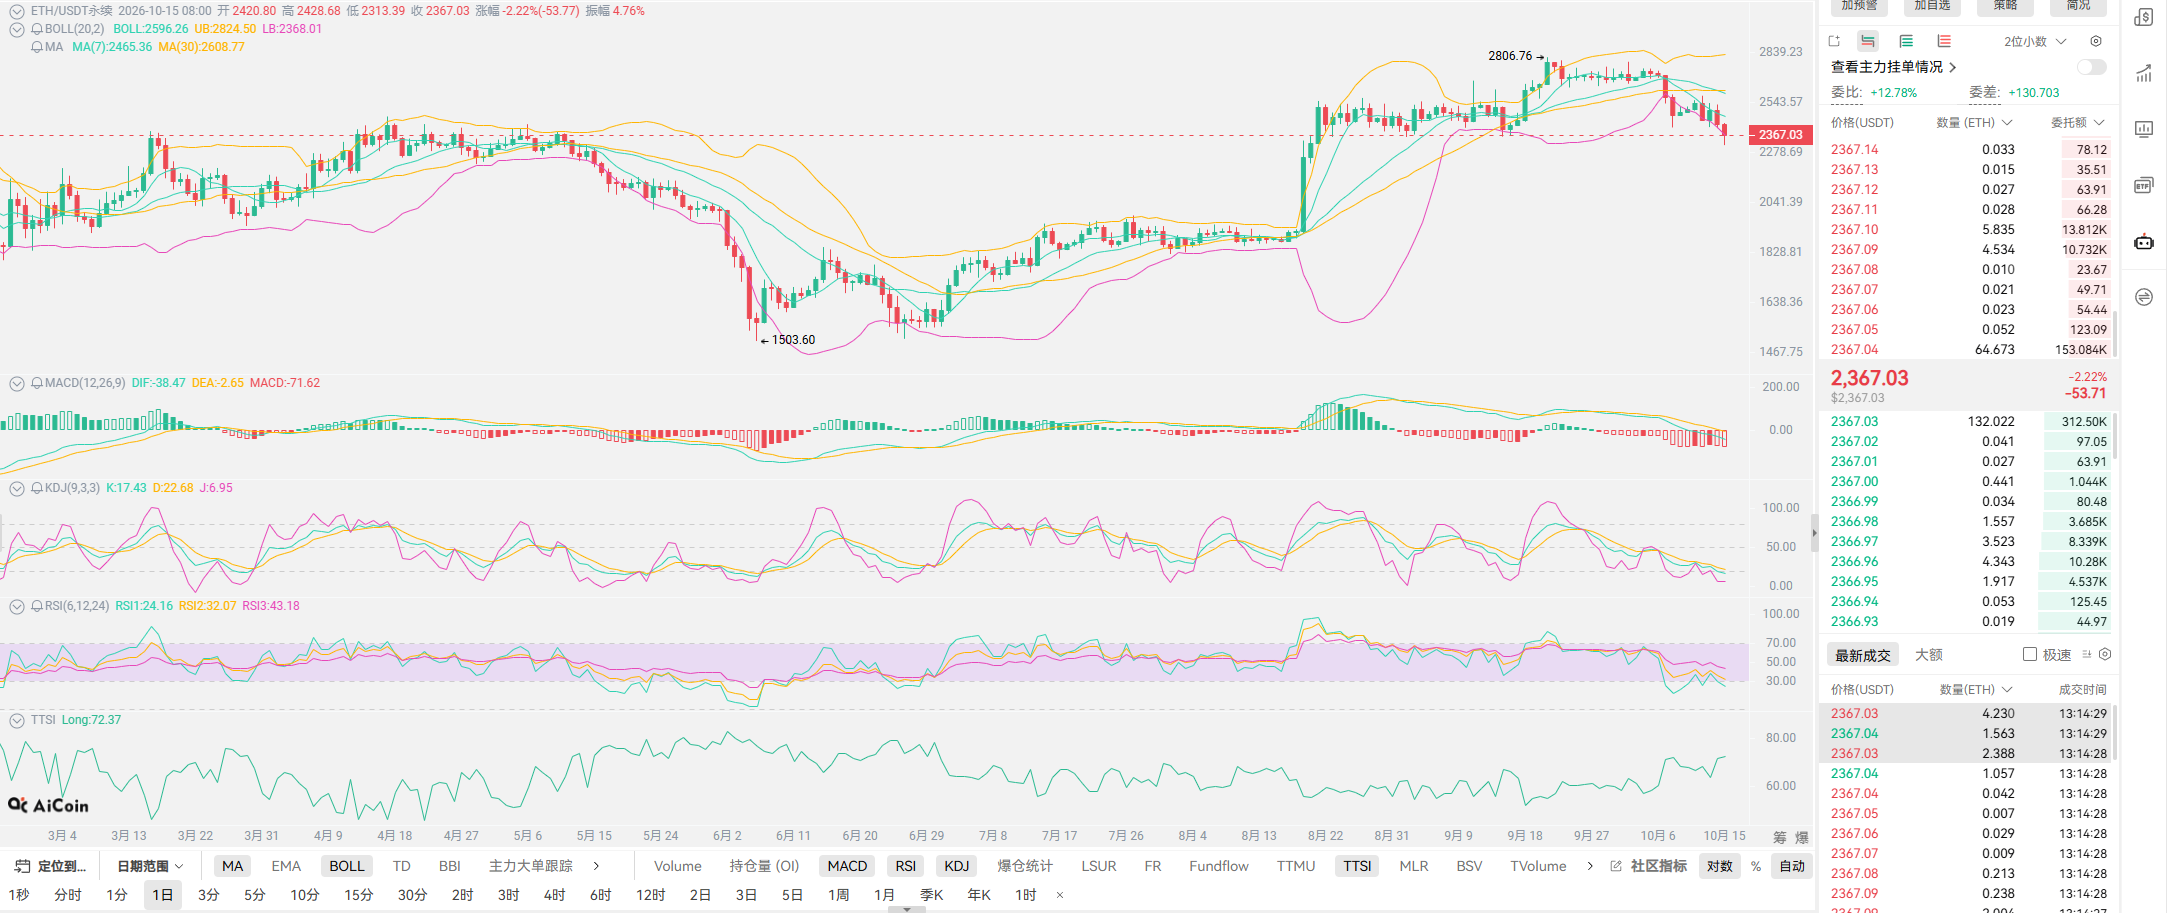Open the dollar document sidebar icon
Viewport: 2167px width, 913px height.
[2143, 17]
